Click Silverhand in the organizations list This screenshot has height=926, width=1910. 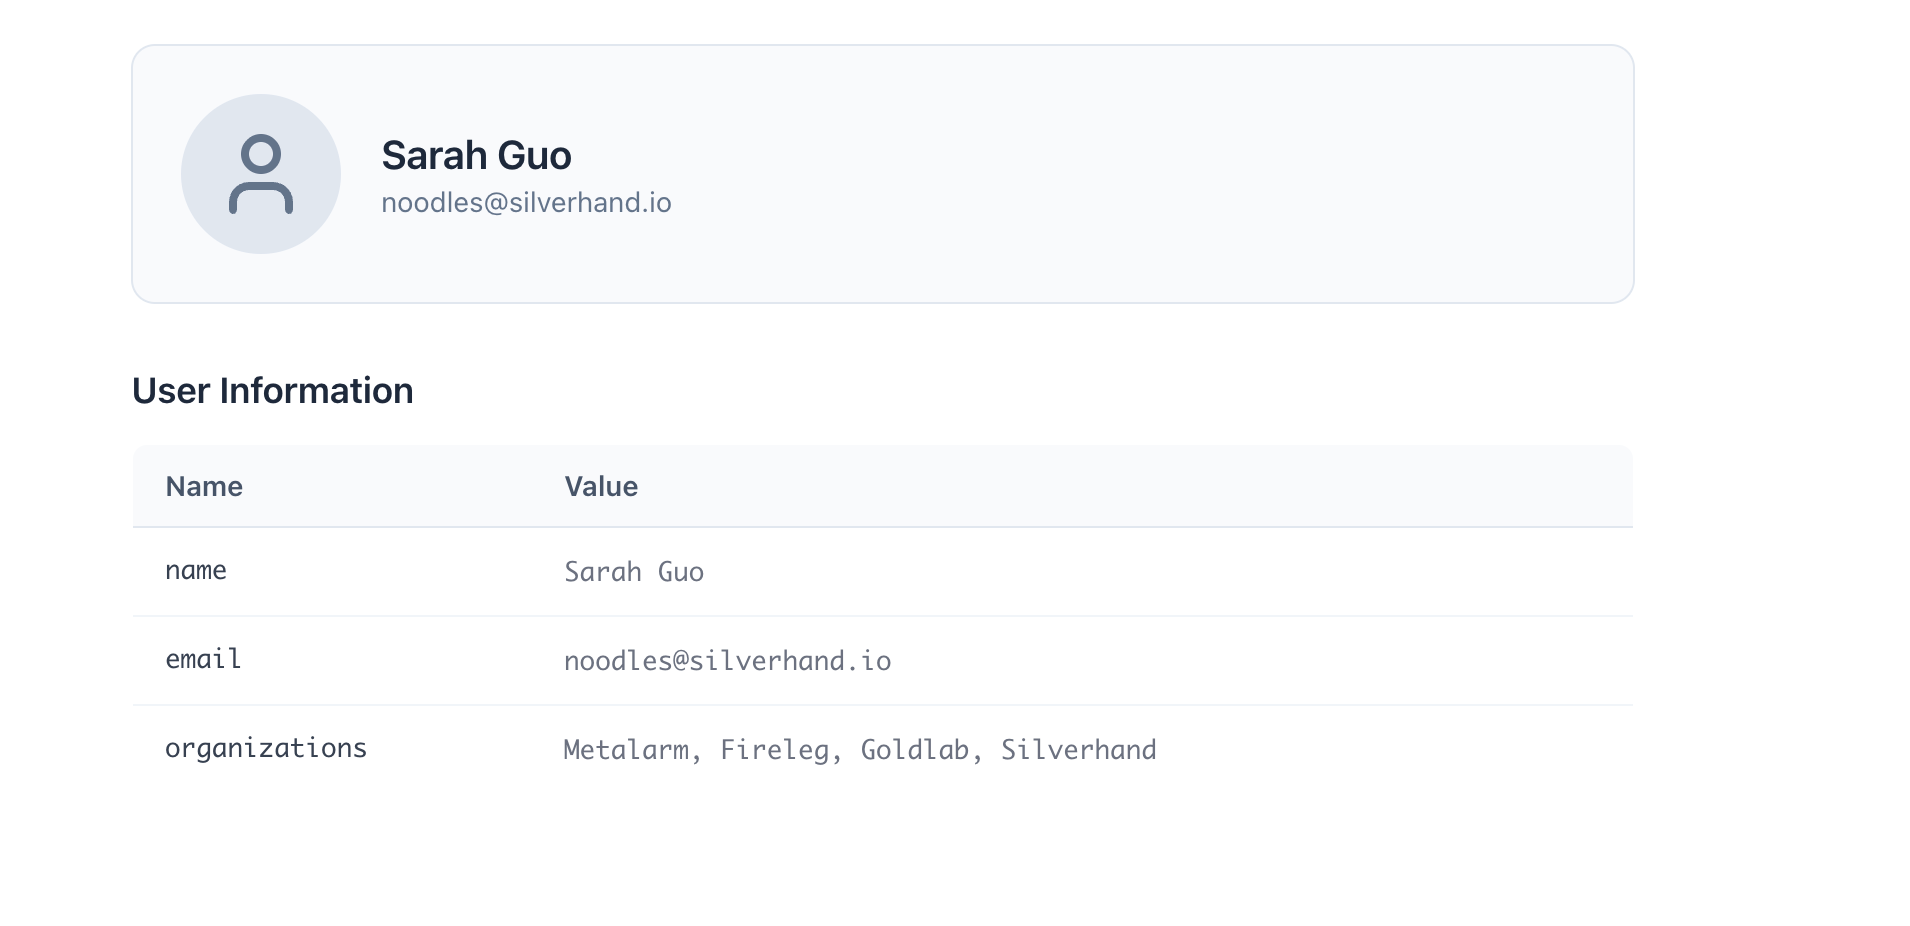[1079, 750]
